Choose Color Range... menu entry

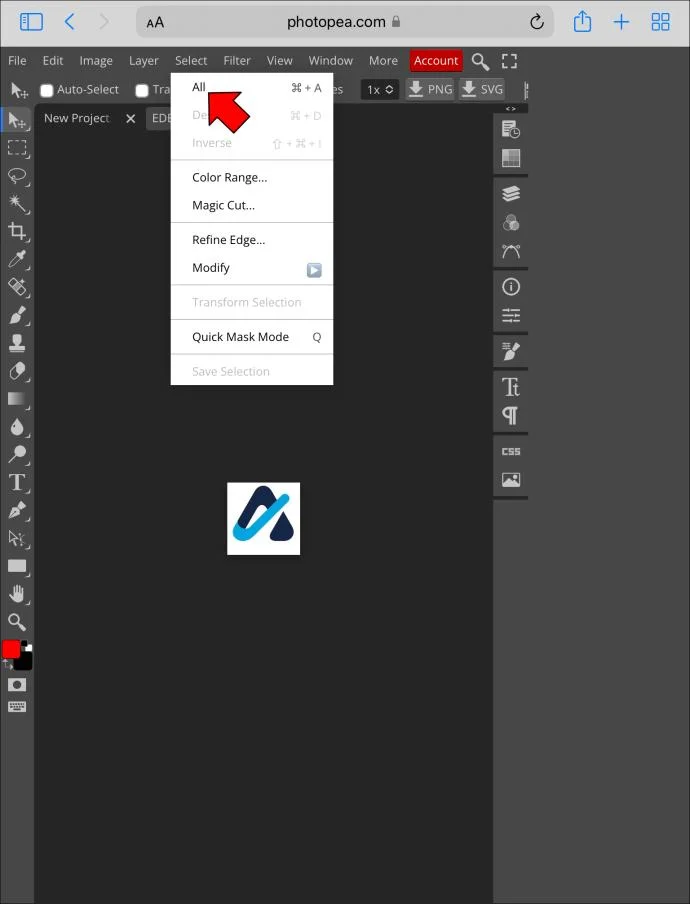(252, 178)
